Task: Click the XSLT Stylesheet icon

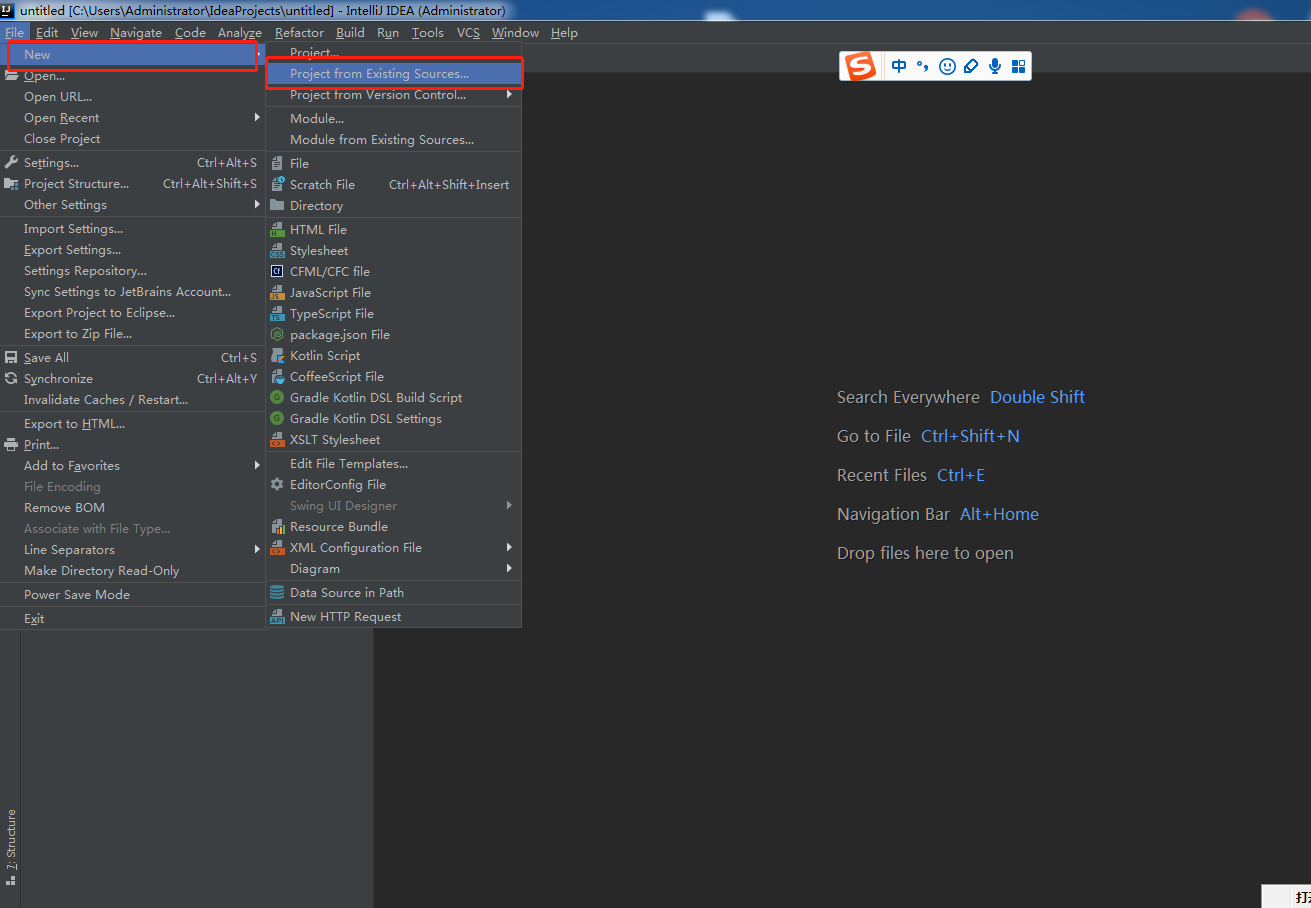Action: [277, 440]
